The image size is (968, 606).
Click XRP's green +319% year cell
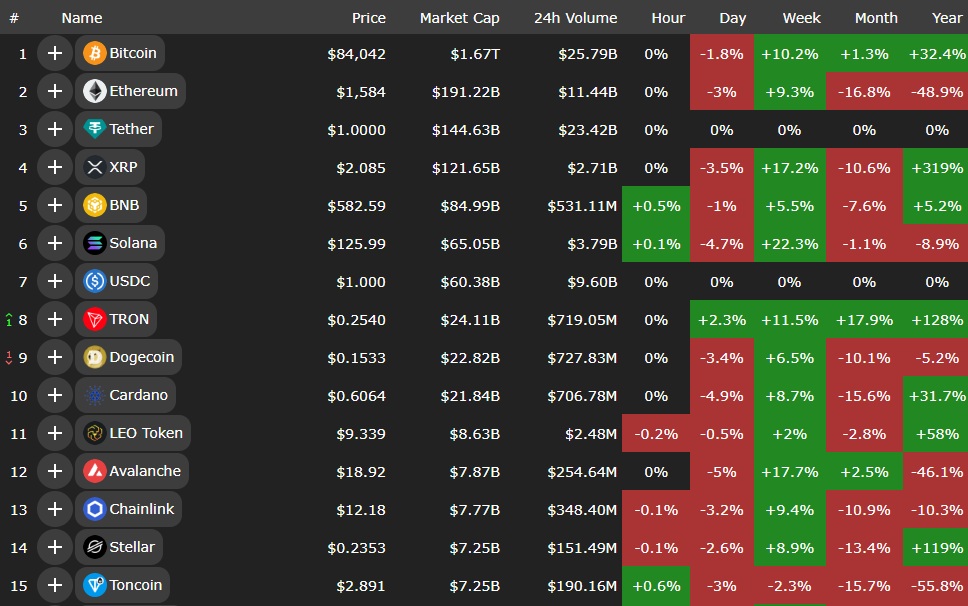pos(936,167)
